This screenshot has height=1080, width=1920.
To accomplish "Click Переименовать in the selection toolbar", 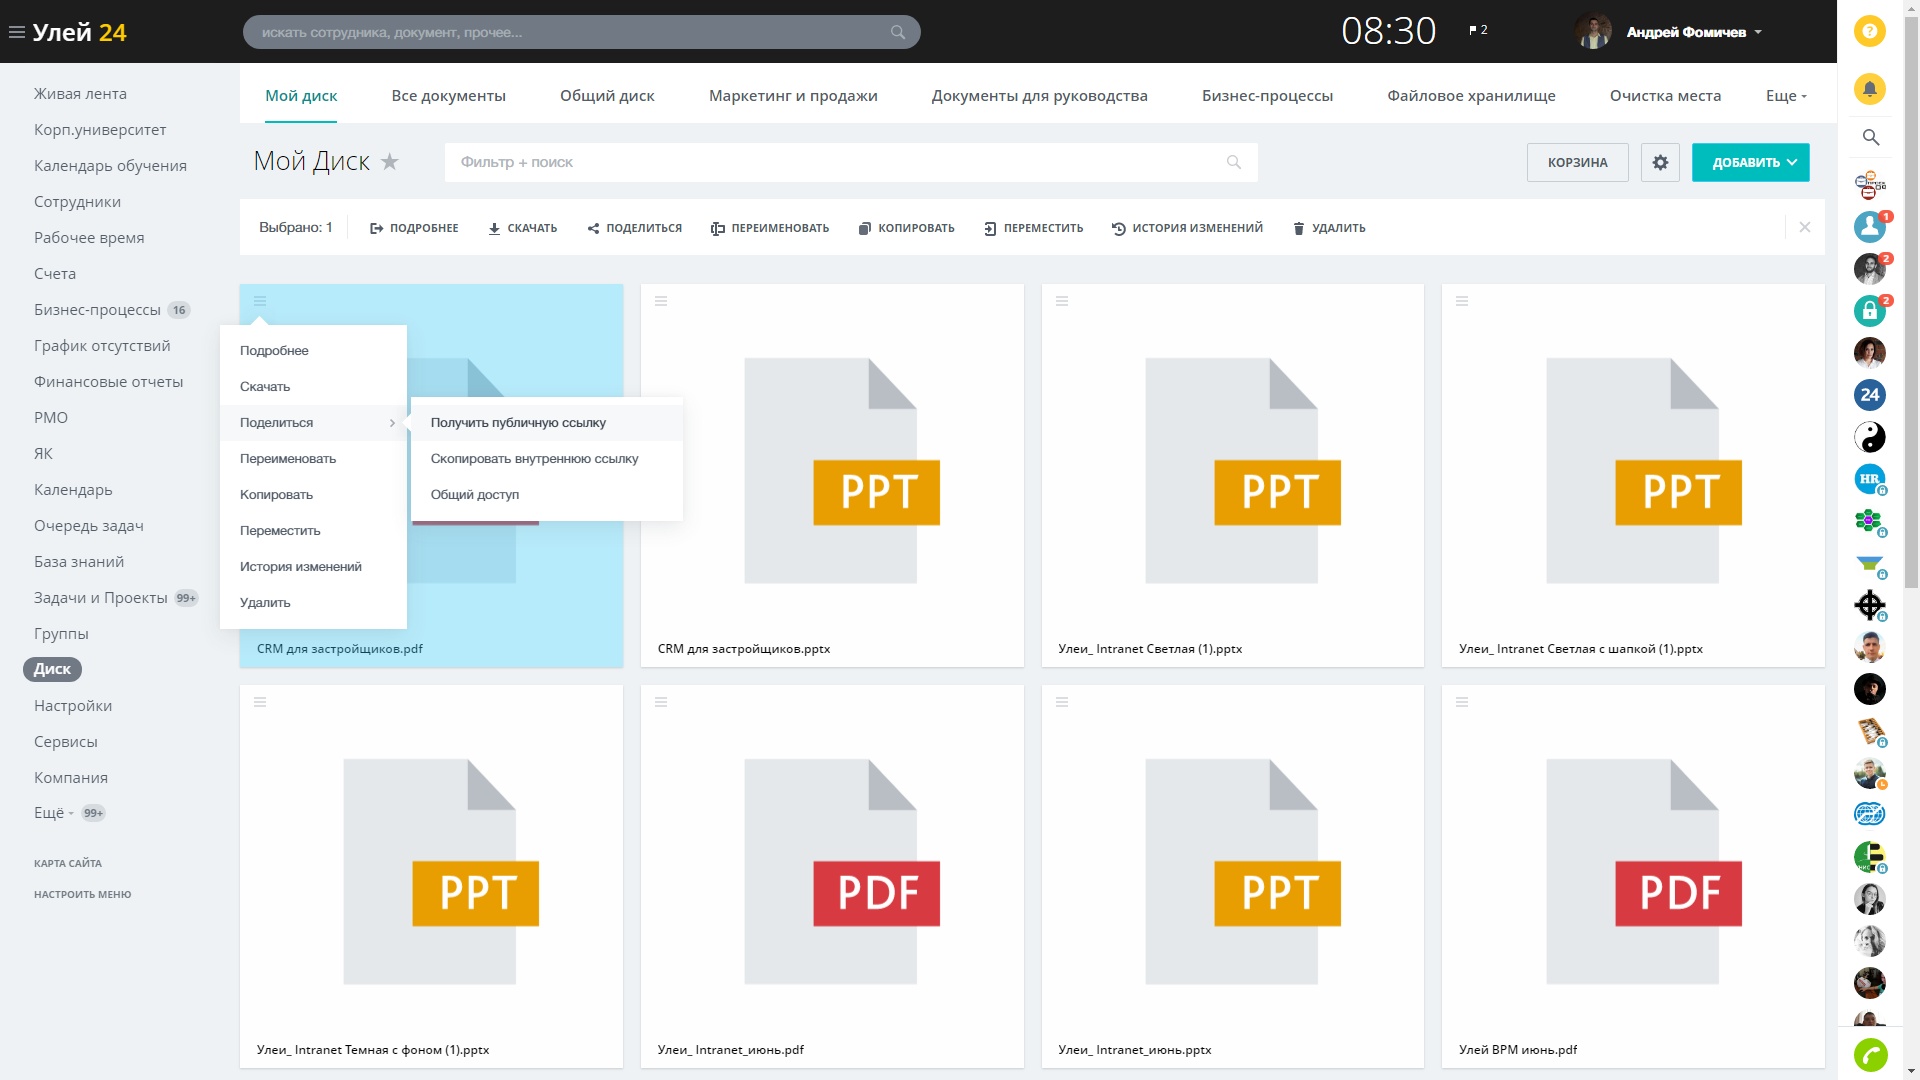I will coord(770,228).
